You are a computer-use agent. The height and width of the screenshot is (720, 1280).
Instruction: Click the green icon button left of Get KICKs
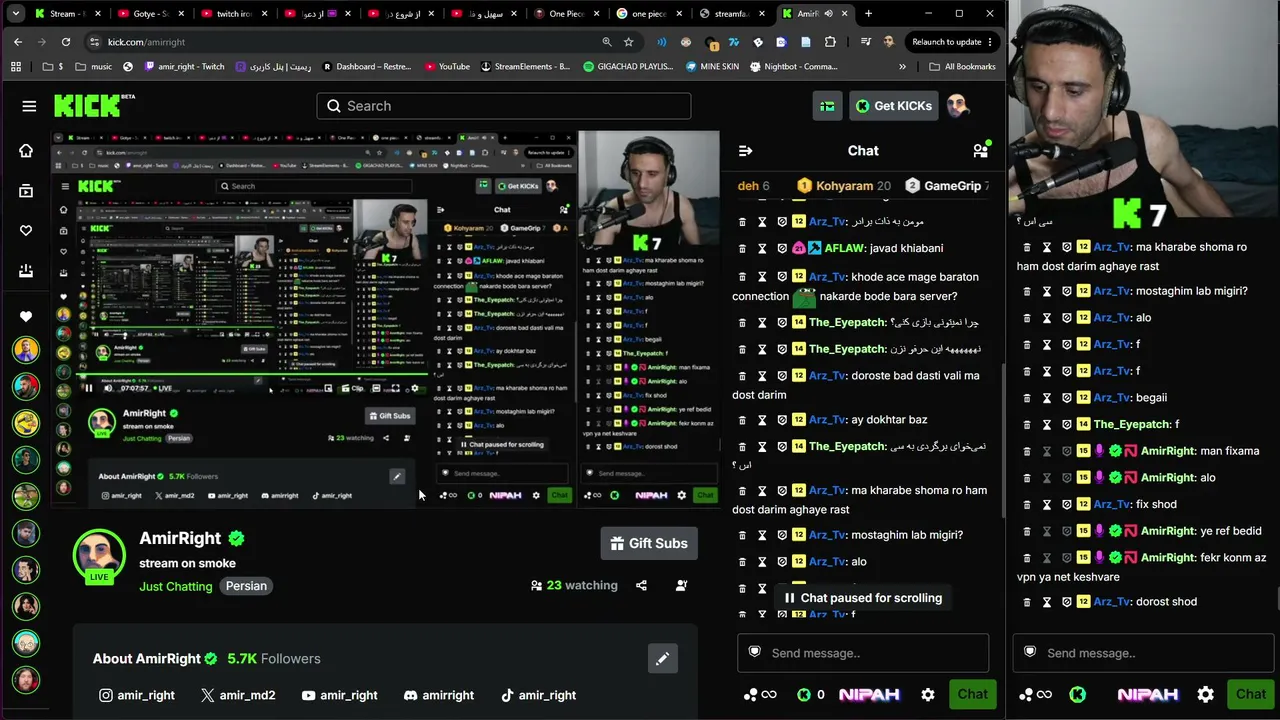827,106
